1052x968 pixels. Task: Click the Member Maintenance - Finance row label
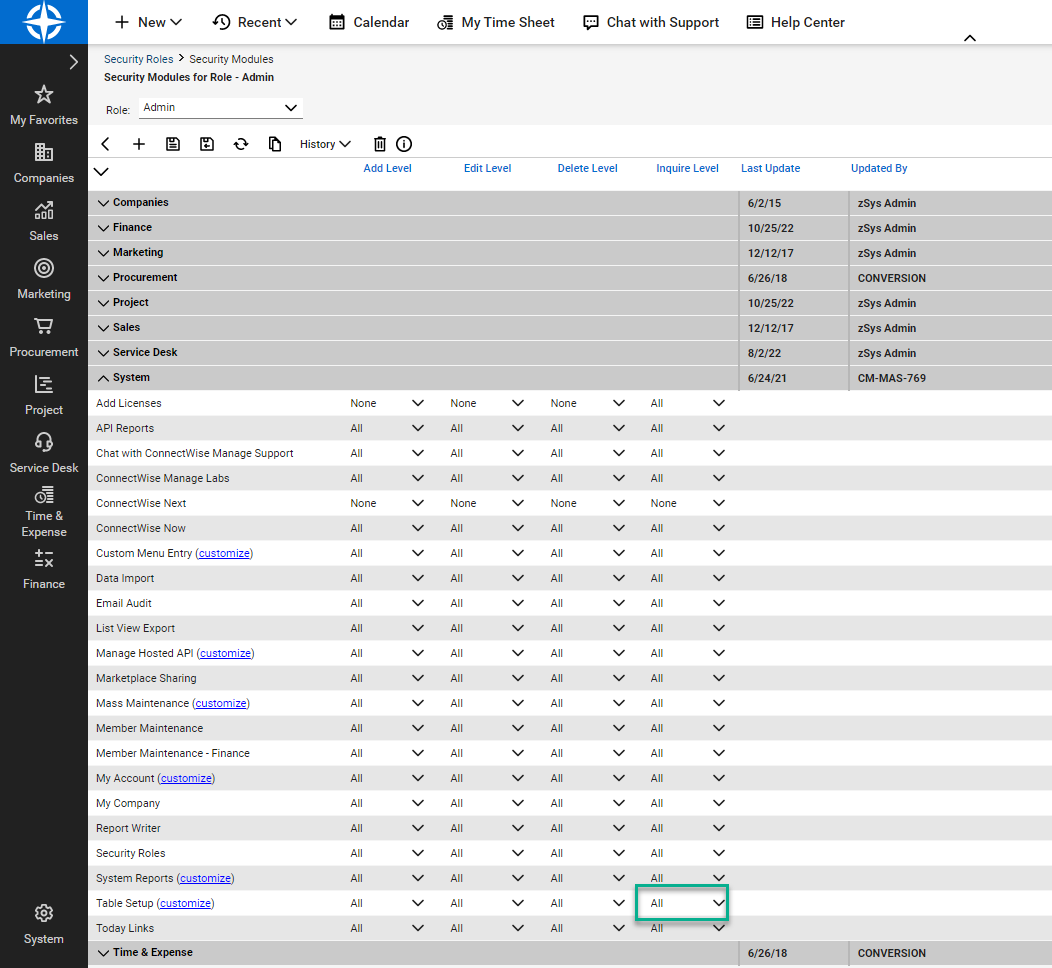172,753
